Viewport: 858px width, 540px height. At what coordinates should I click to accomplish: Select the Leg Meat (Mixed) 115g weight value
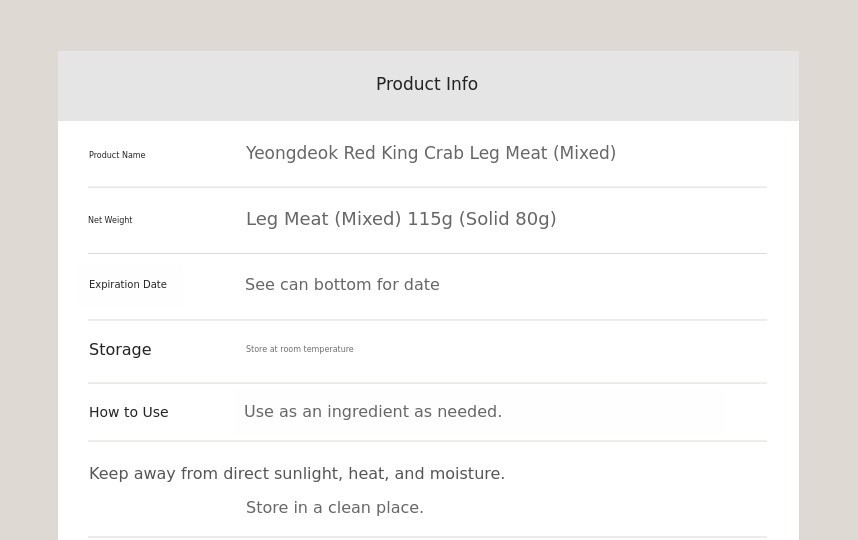(400, 219)
